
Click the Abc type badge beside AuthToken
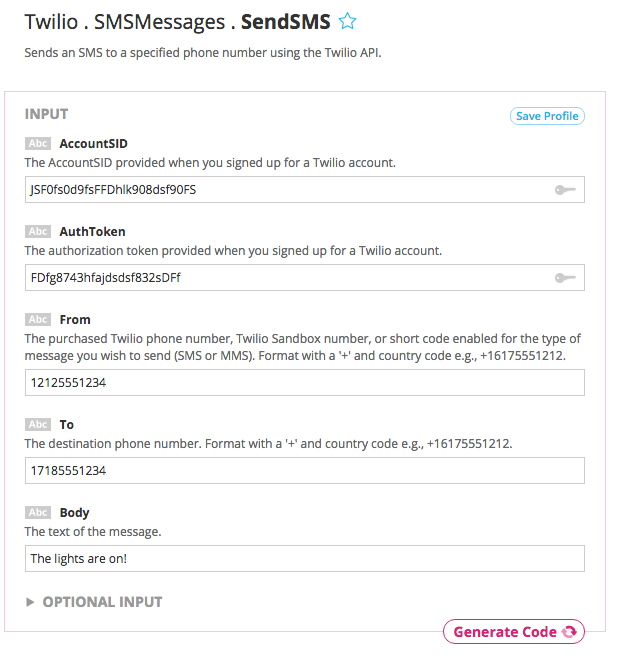click(x=38, y=232)
